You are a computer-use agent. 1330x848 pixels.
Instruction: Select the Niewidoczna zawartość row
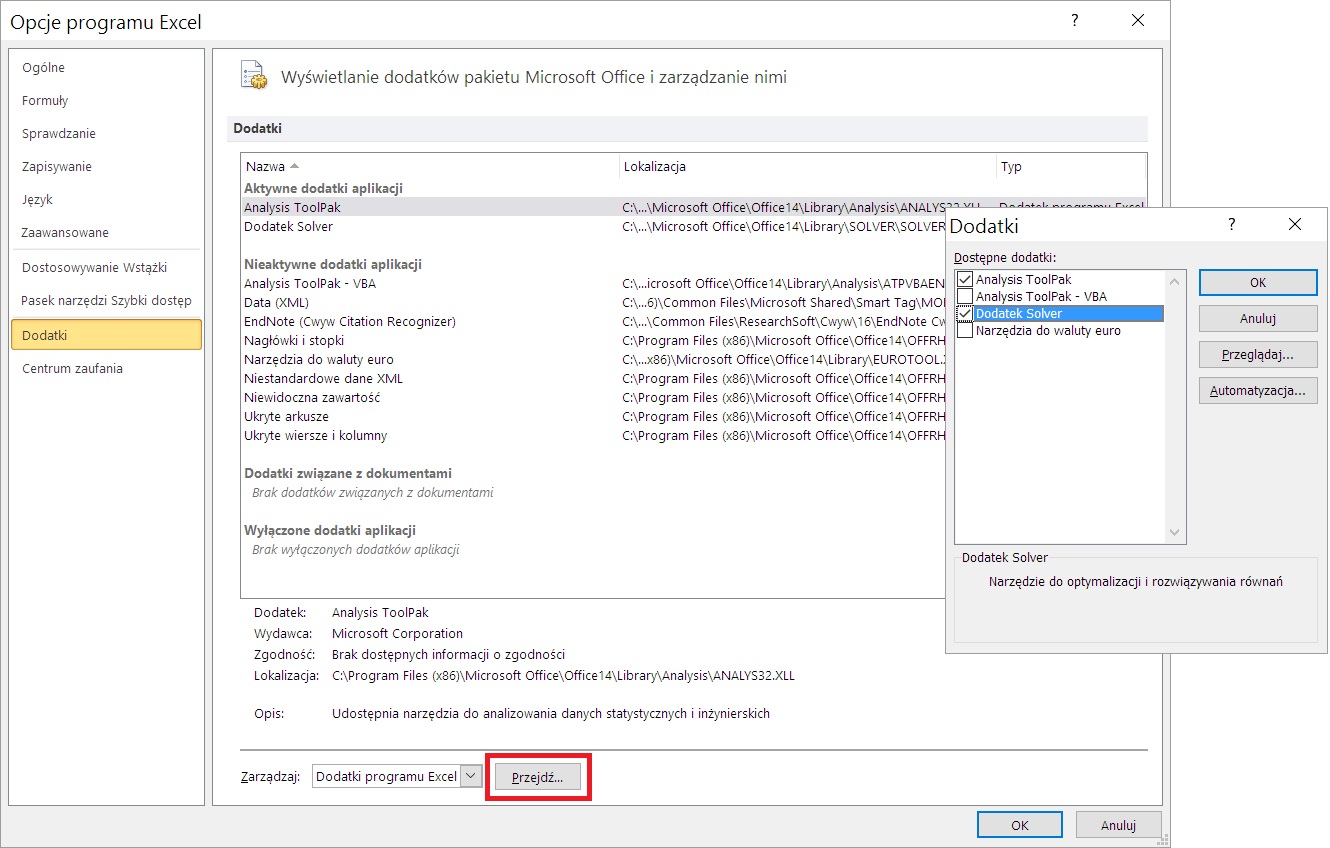[594, 397]
